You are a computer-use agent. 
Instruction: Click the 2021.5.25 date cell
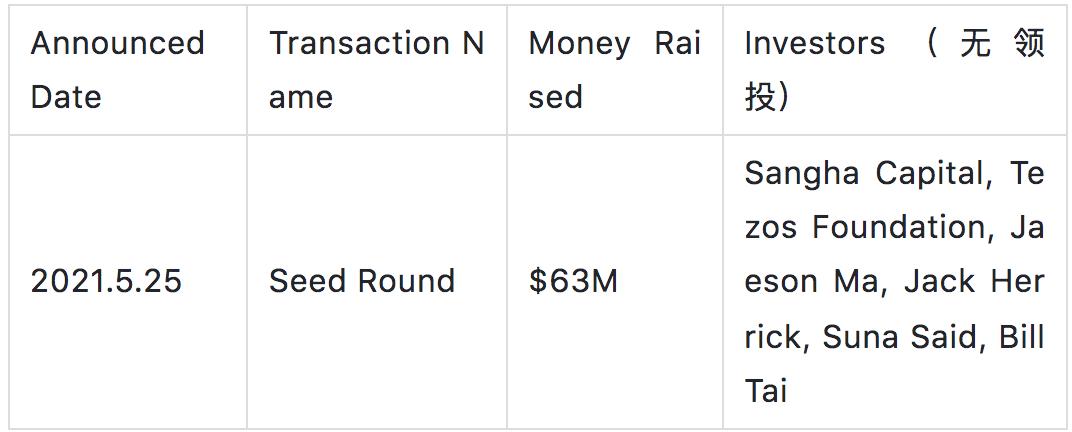tap(107, 282)
